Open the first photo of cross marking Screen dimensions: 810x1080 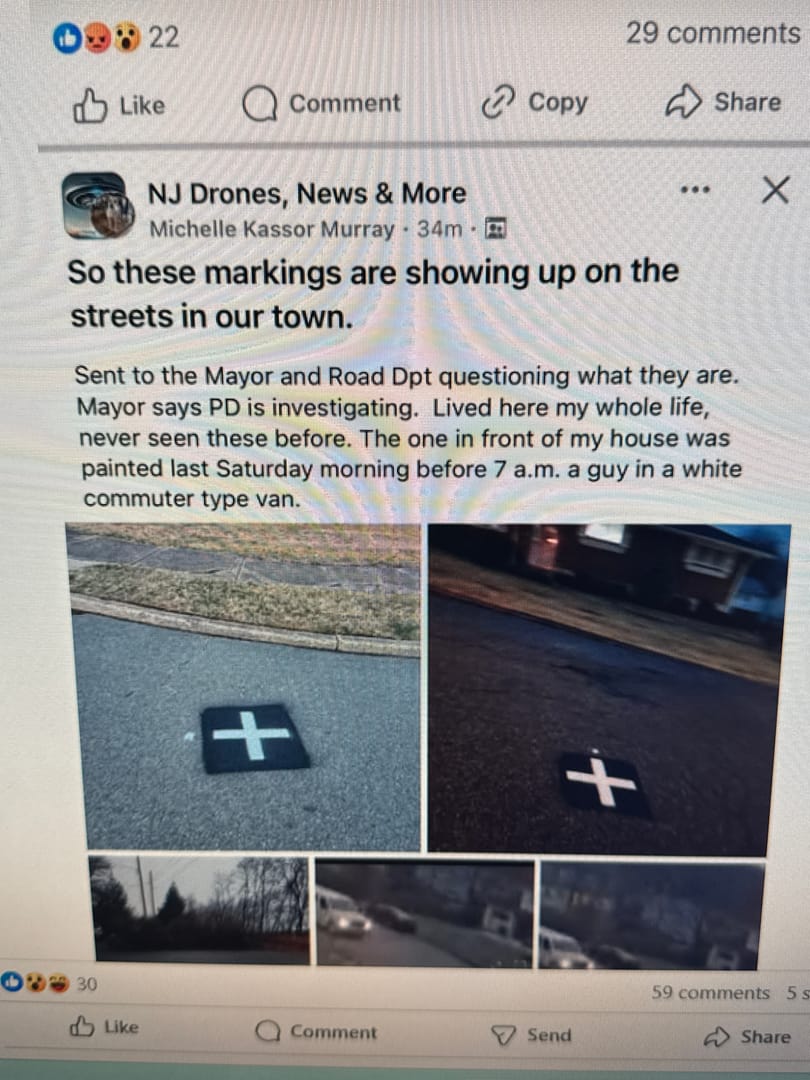point(245,686)
